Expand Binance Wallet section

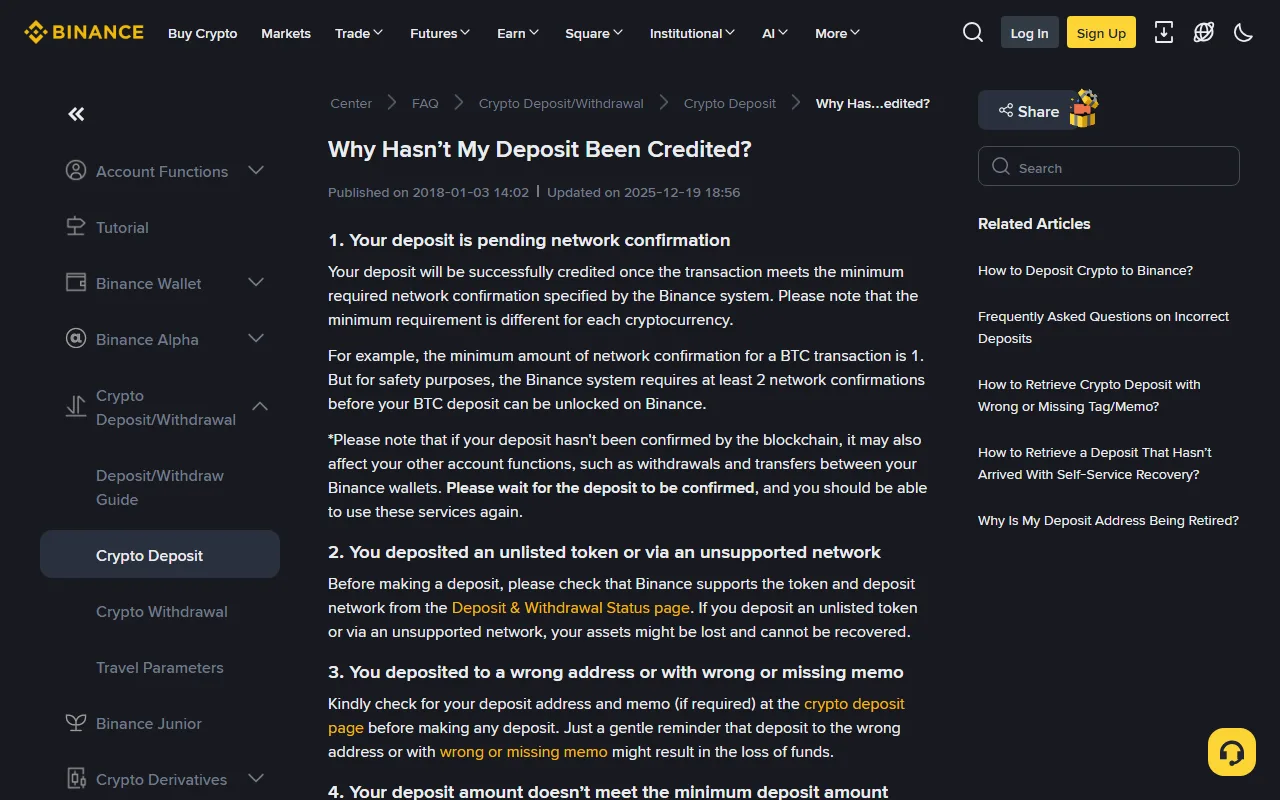(256, 282)
